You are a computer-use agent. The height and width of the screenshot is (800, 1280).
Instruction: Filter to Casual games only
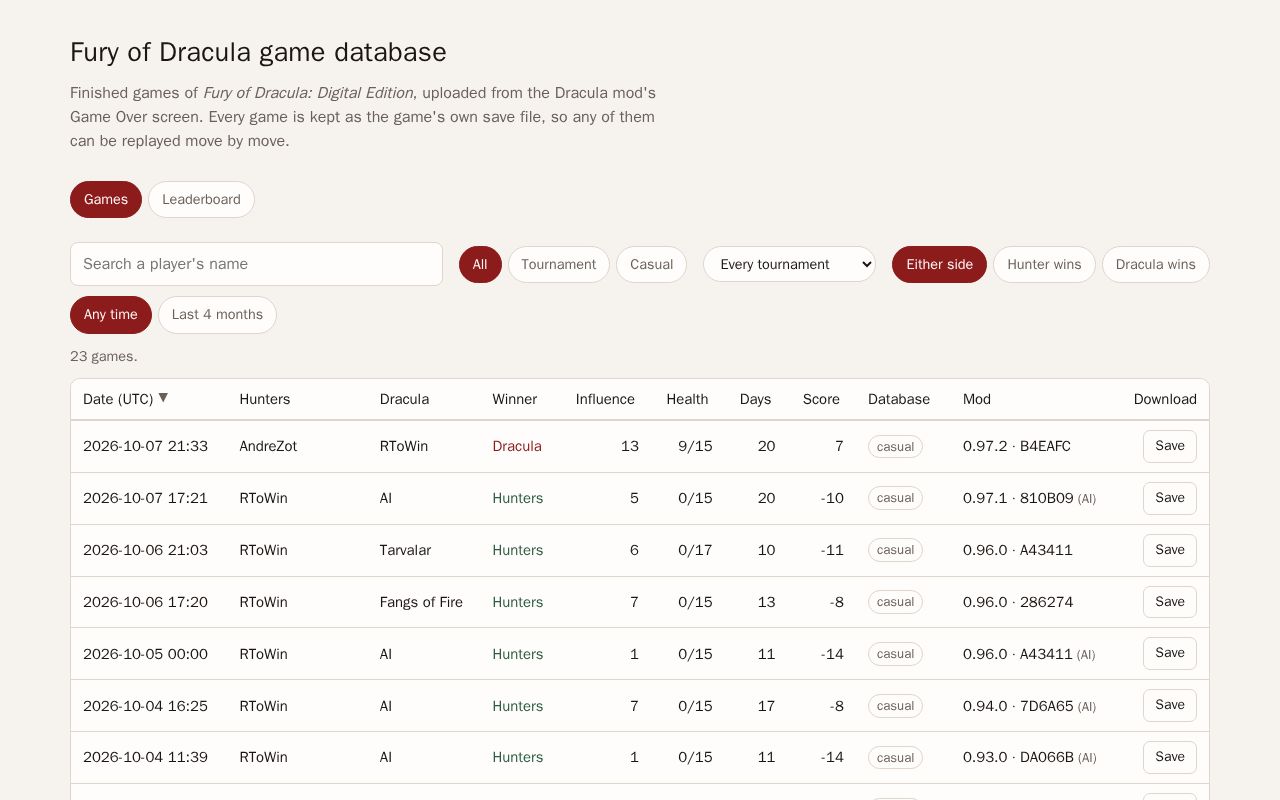pyautogui.click(x=651, y=264)
